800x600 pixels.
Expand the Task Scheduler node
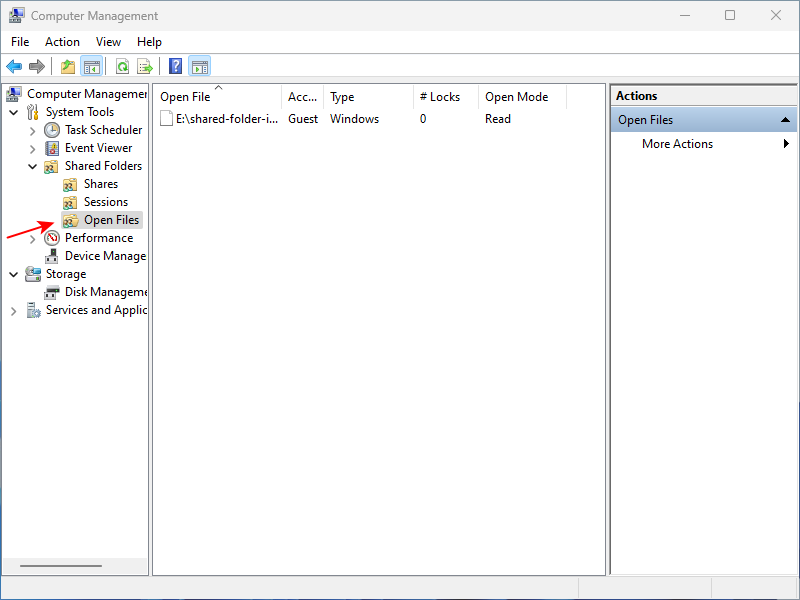[33, 131]
